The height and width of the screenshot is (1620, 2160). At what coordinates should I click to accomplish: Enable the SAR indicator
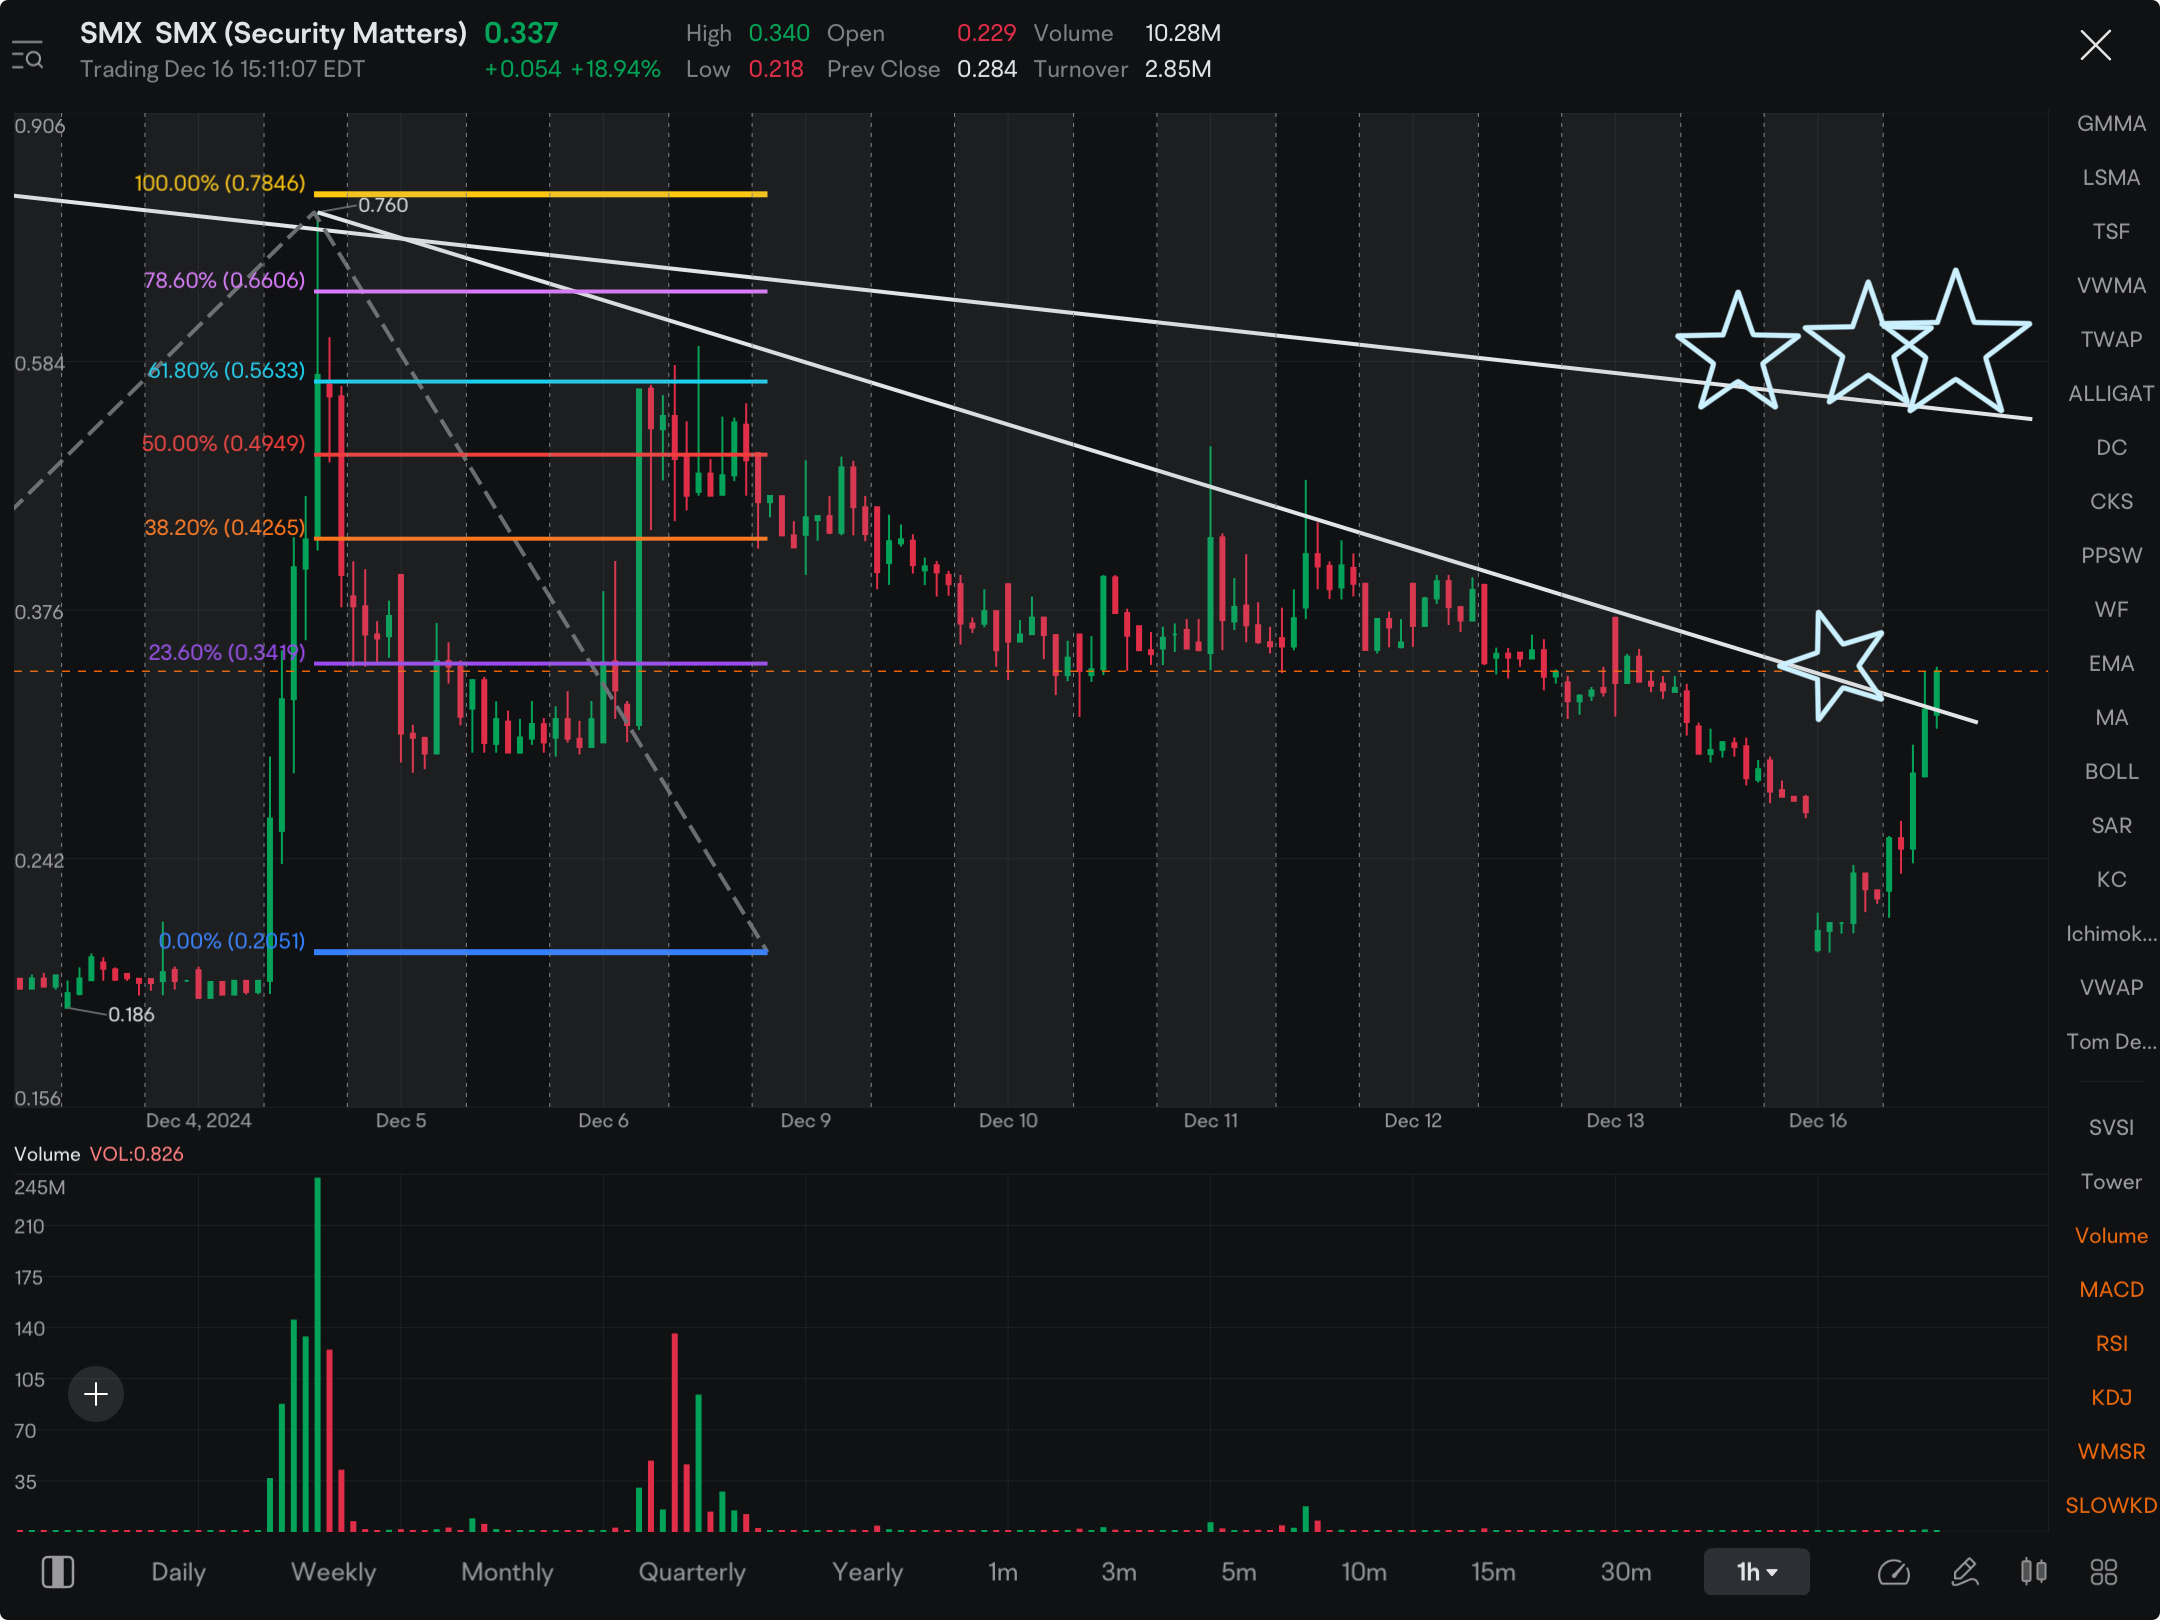click(x=2111, y=826)
